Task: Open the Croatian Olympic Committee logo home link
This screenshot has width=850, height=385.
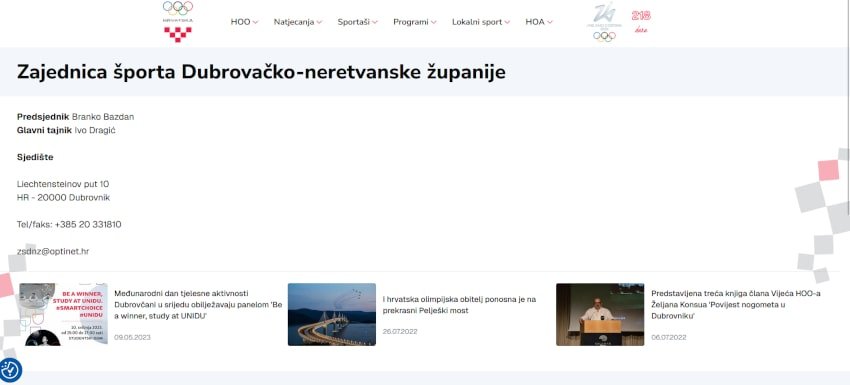Action: tap(178, 22)
